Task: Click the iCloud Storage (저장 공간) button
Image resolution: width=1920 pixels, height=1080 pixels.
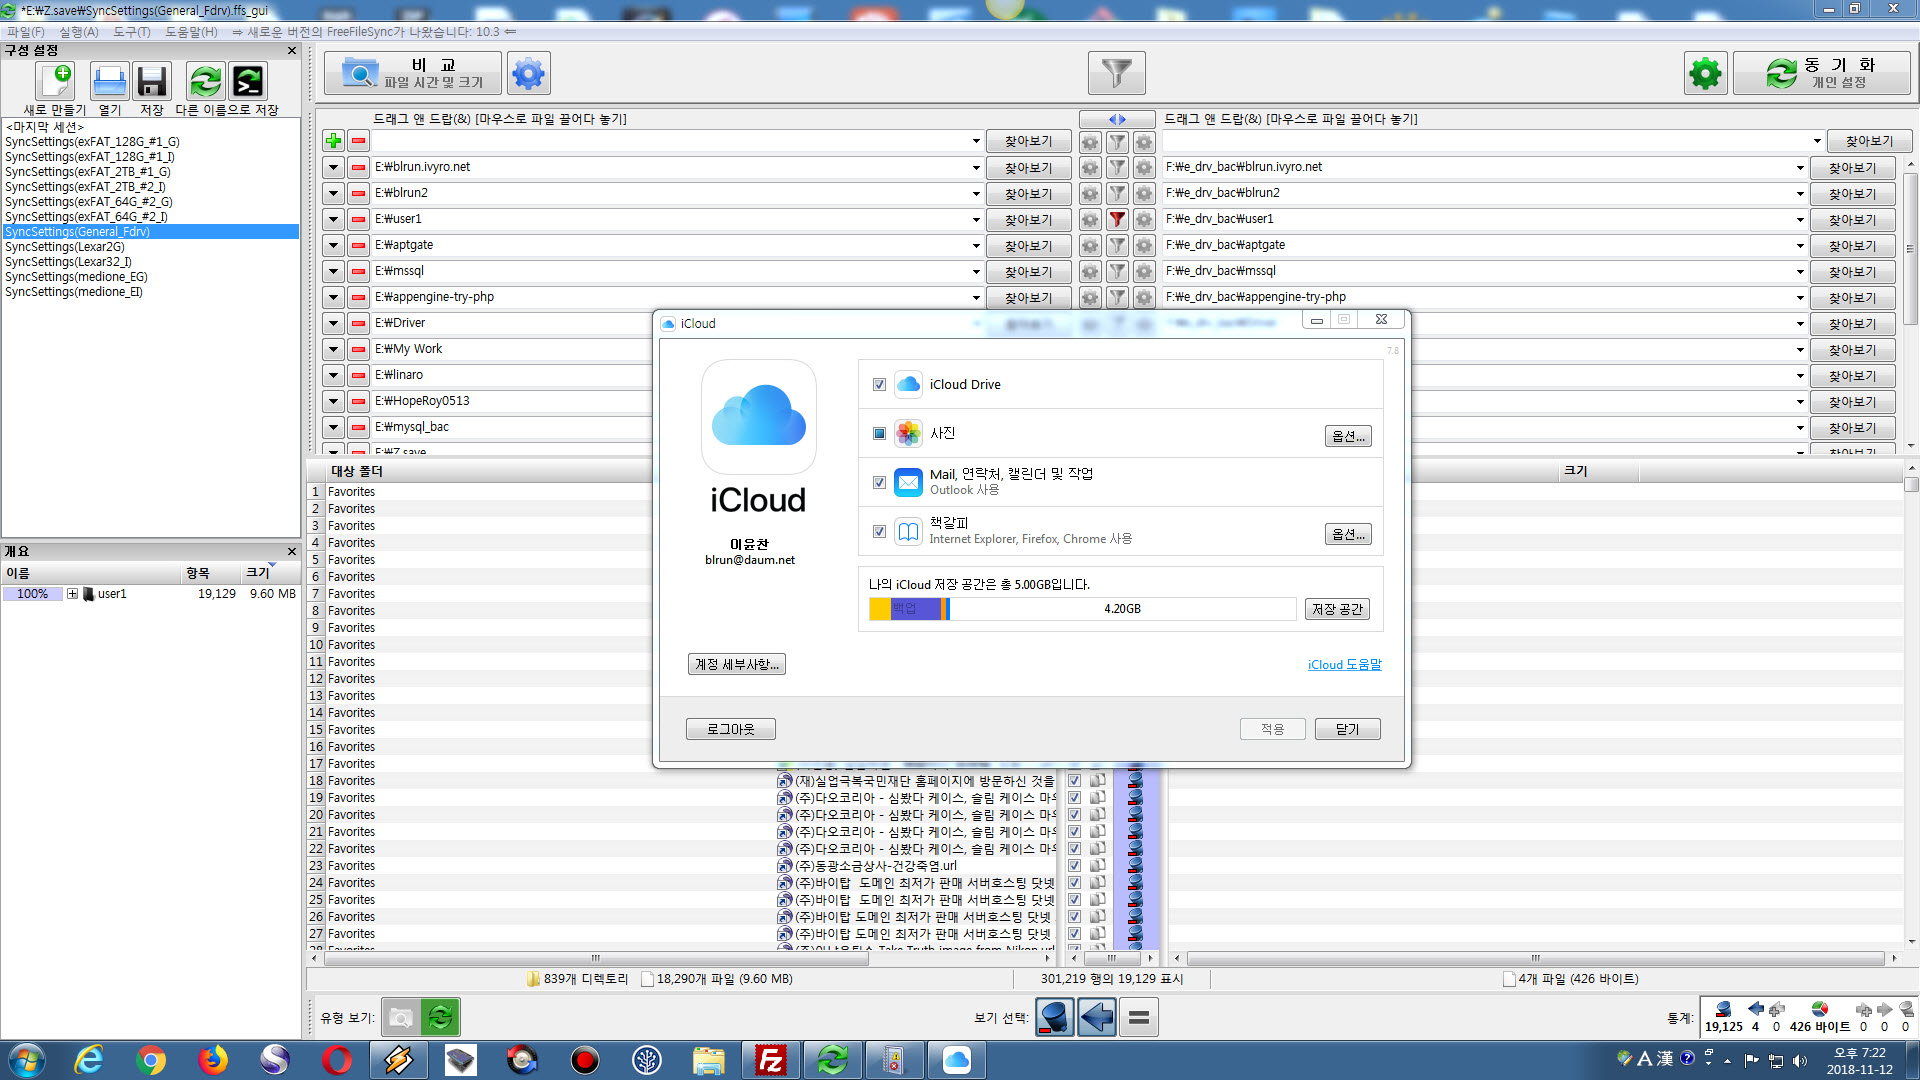Action: tap(1337, 609)
